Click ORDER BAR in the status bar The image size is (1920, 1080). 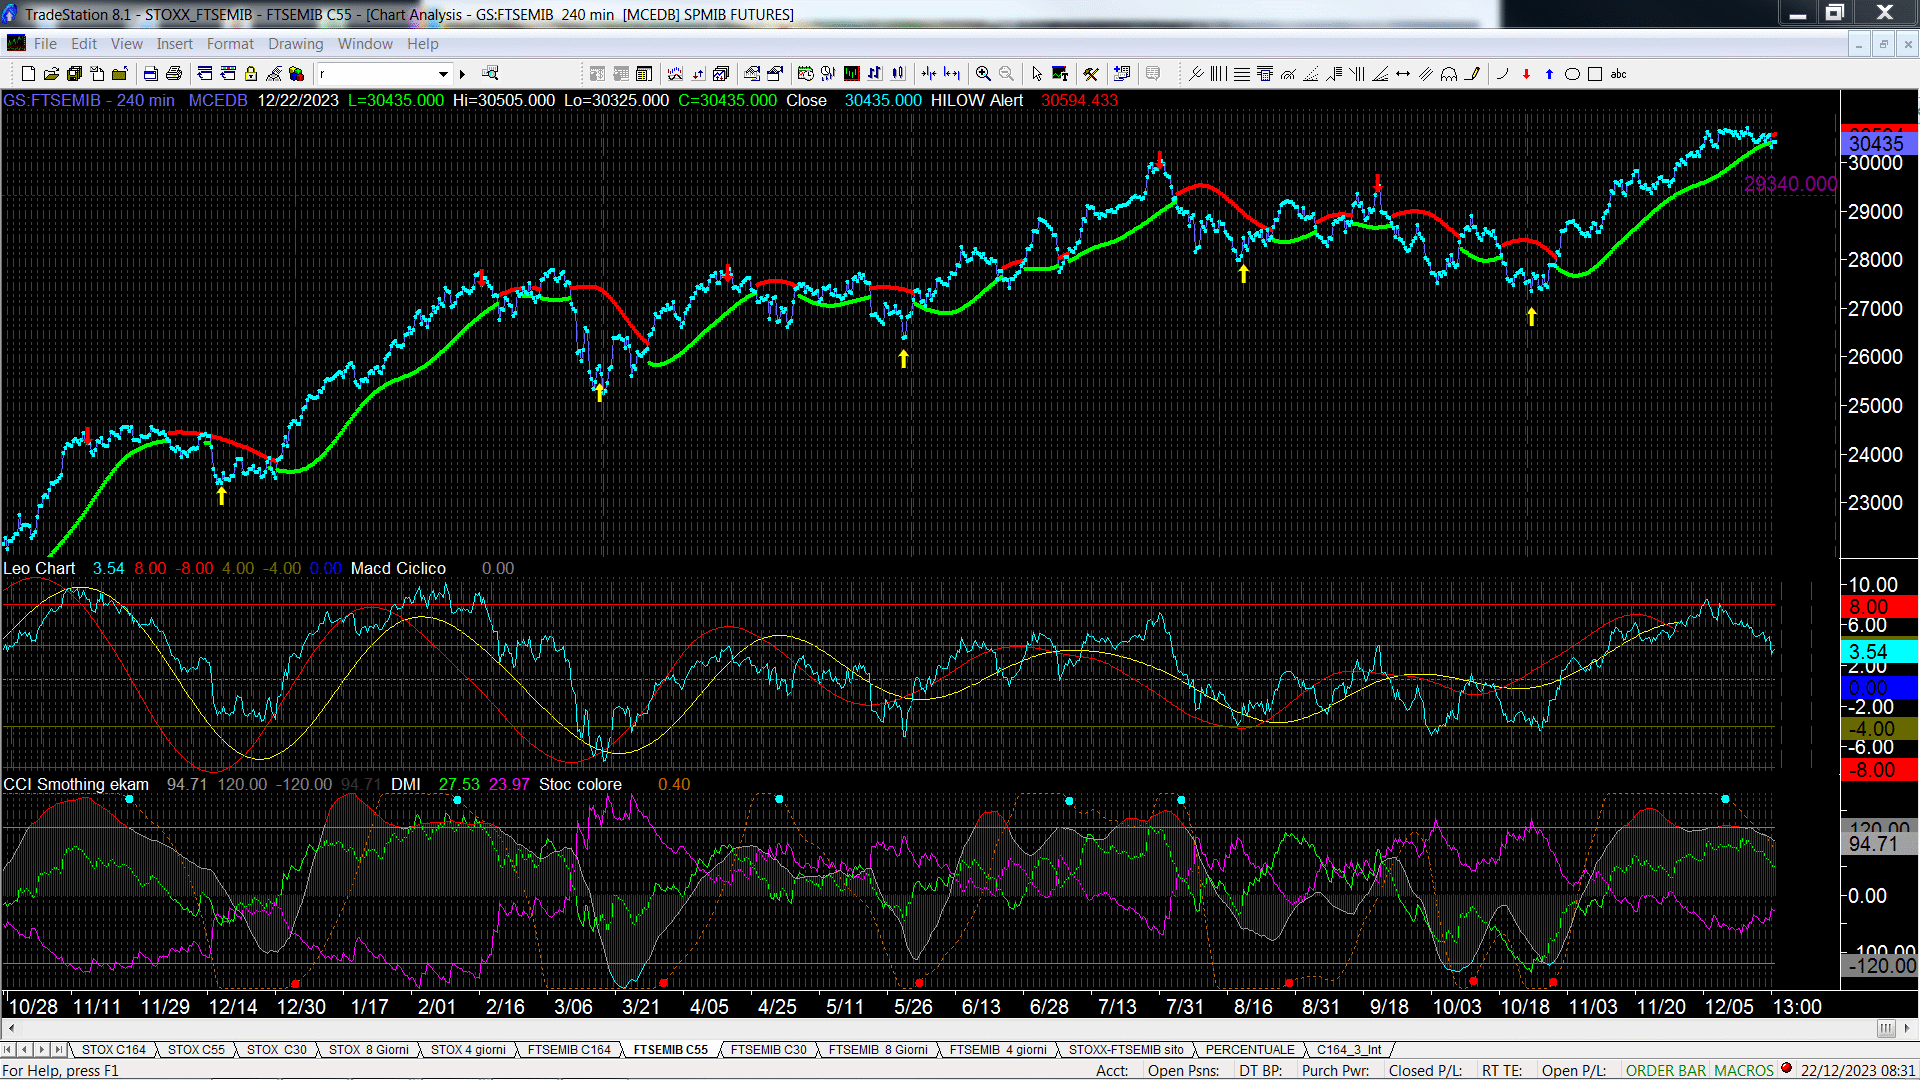1665,1071
